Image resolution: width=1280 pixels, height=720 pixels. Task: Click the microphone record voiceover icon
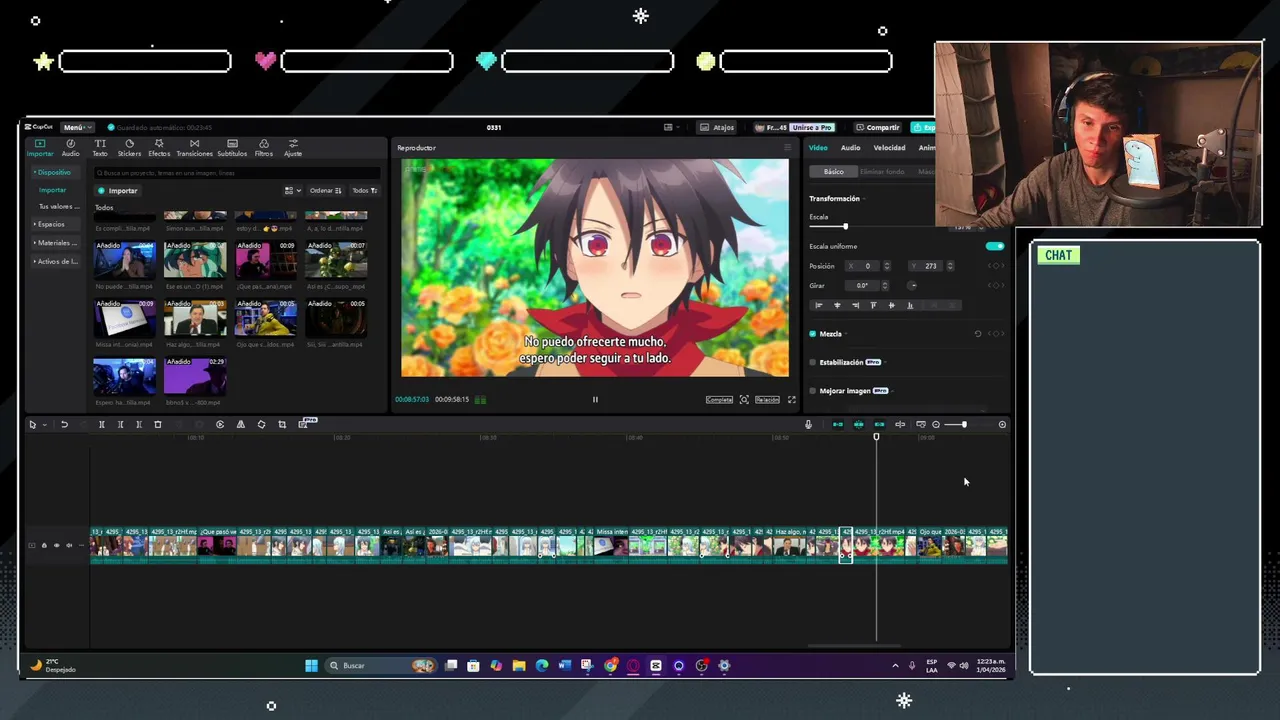tap(808, 425)
